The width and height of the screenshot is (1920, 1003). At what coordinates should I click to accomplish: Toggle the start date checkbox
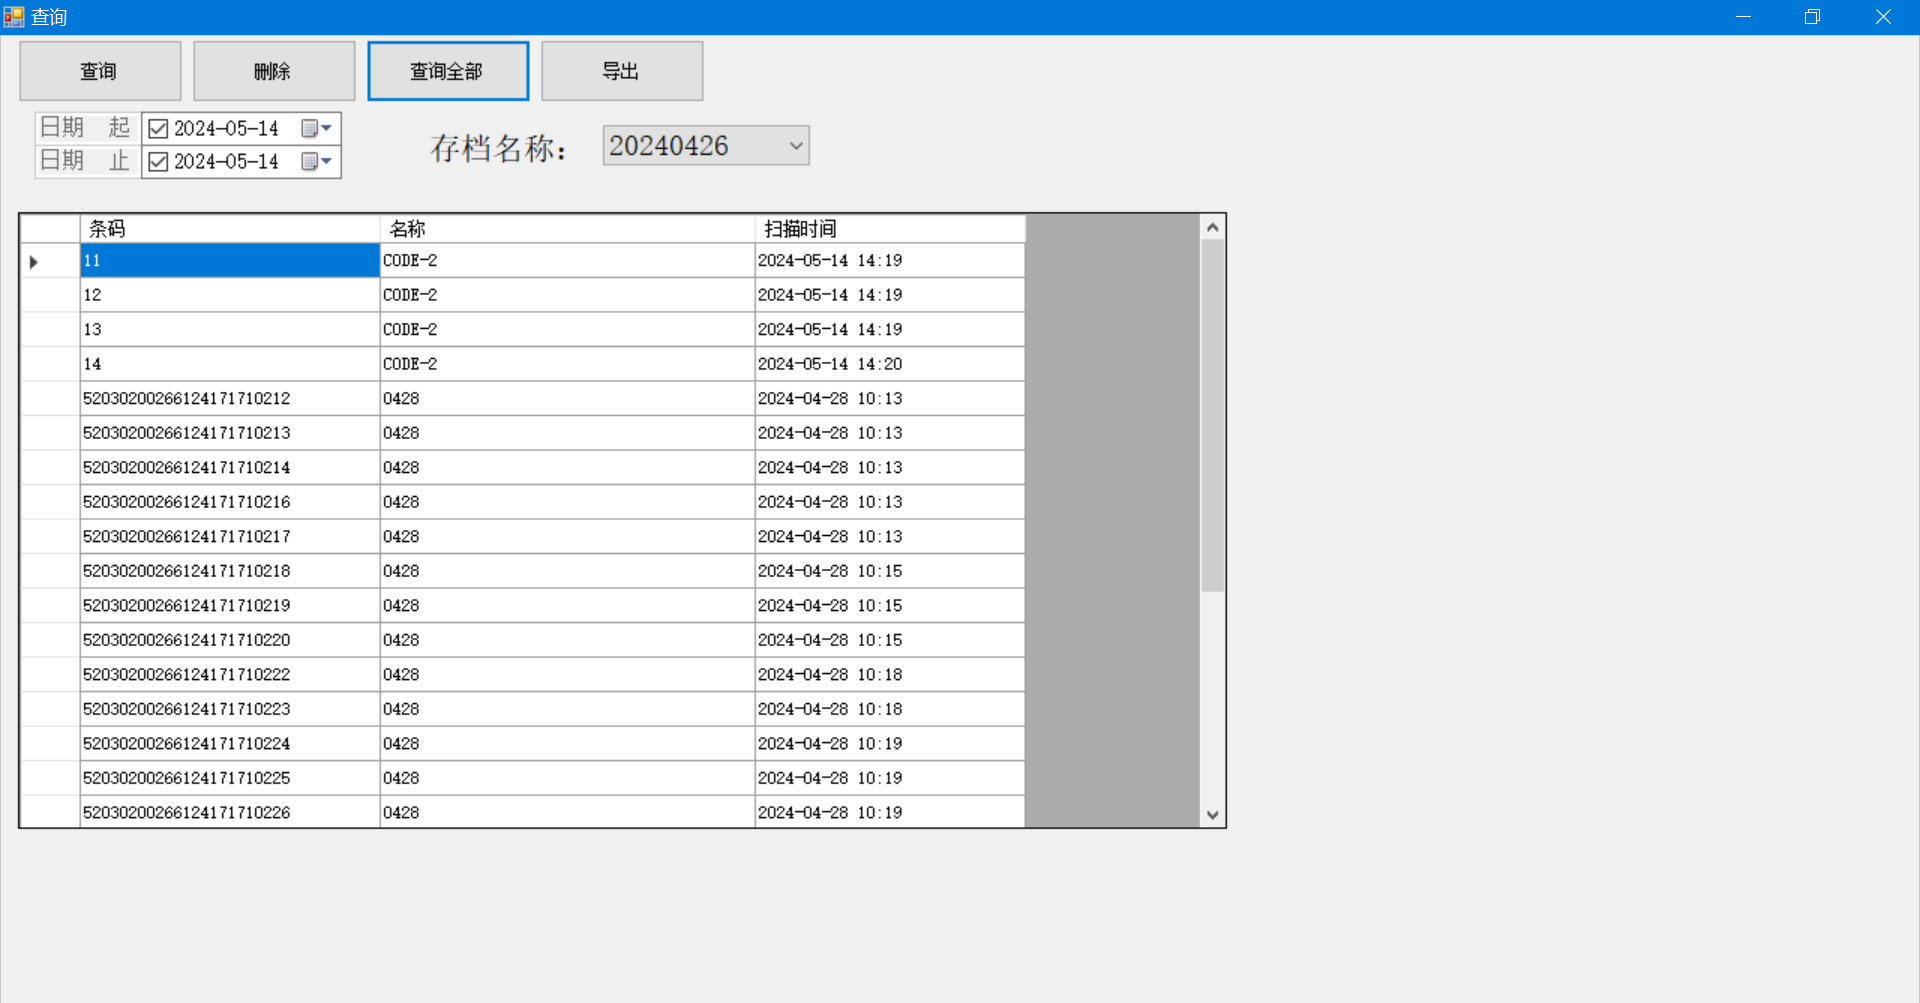pyautogui.click(x=158, y=129)
